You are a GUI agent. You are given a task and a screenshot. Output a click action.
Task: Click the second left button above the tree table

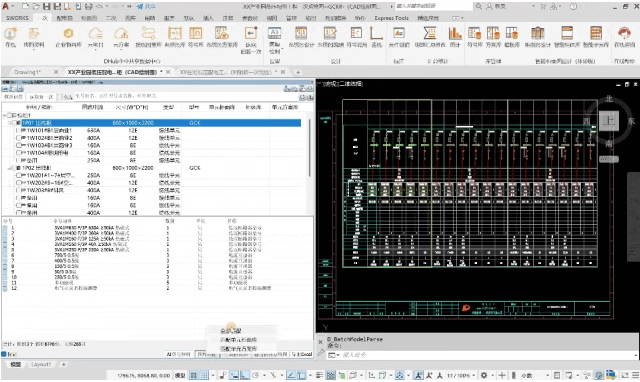(x=42, y=97)
